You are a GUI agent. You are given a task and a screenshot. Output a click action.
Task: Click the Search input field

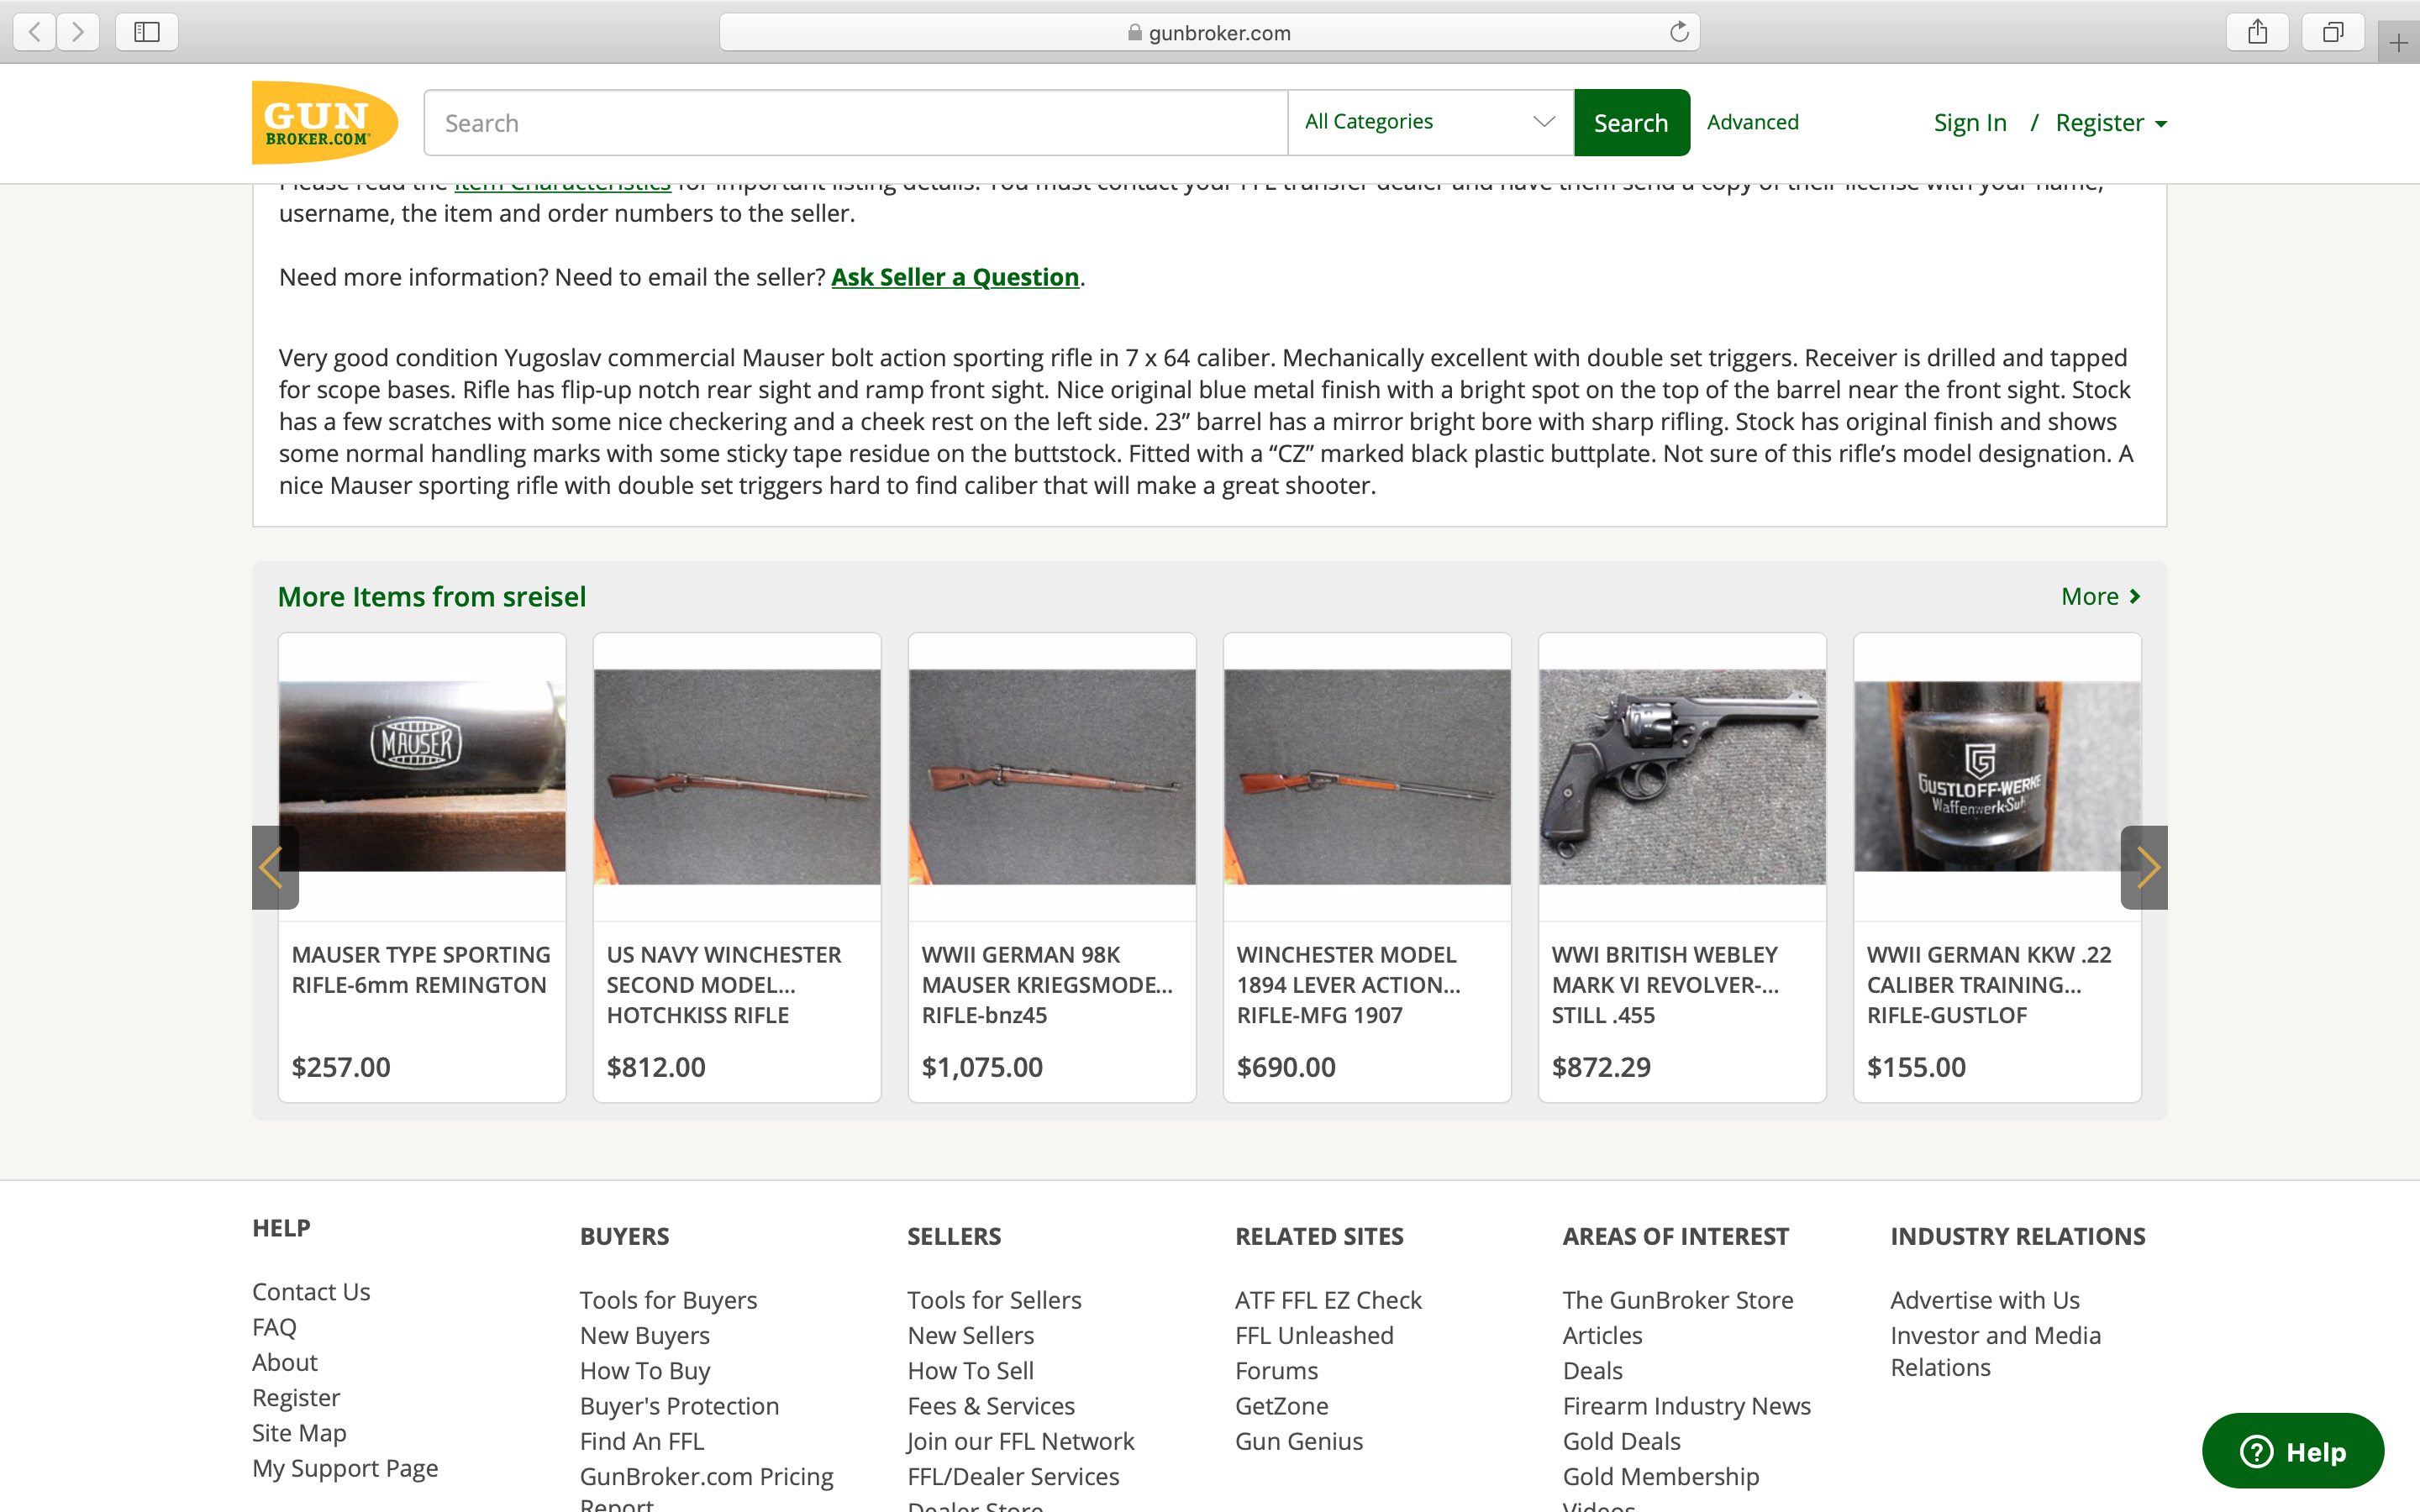(856, 123)
